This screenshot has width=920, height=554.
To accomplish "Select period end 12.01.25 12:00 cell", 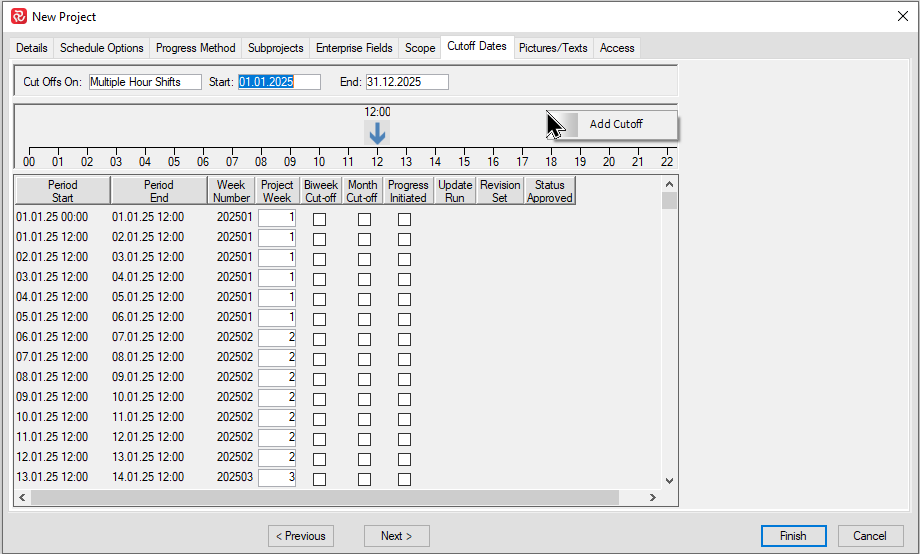I will pos(148,437).
